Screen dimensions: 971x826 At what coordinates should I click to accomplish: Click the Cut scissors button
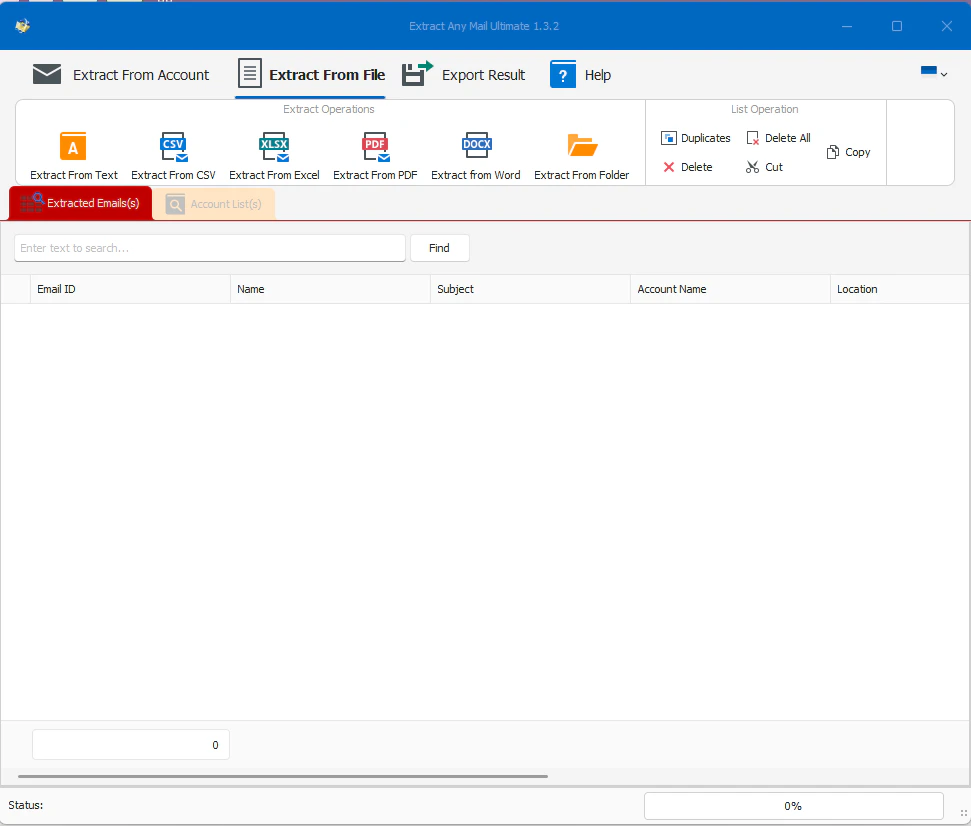764,167
